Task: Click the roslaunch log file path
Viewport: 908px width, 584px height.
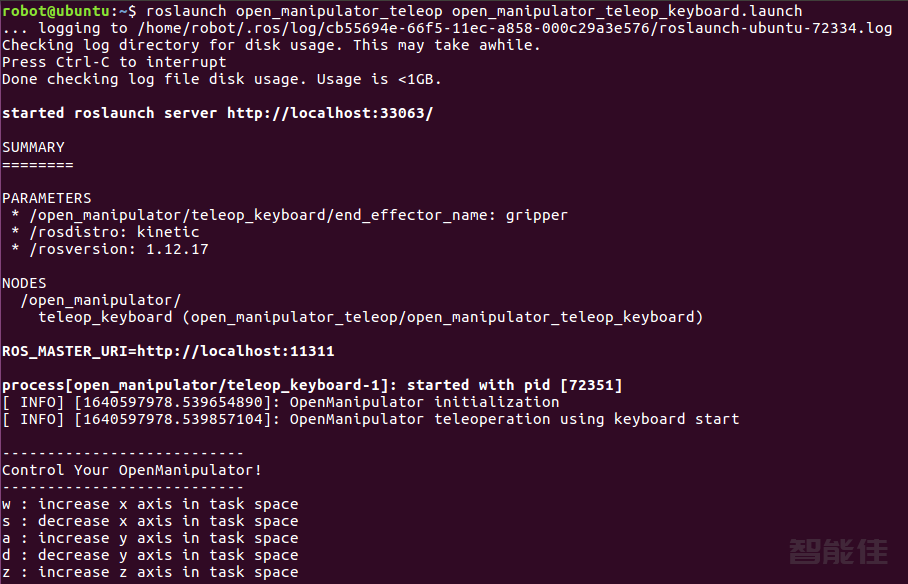Action: [x=514, y=28]
